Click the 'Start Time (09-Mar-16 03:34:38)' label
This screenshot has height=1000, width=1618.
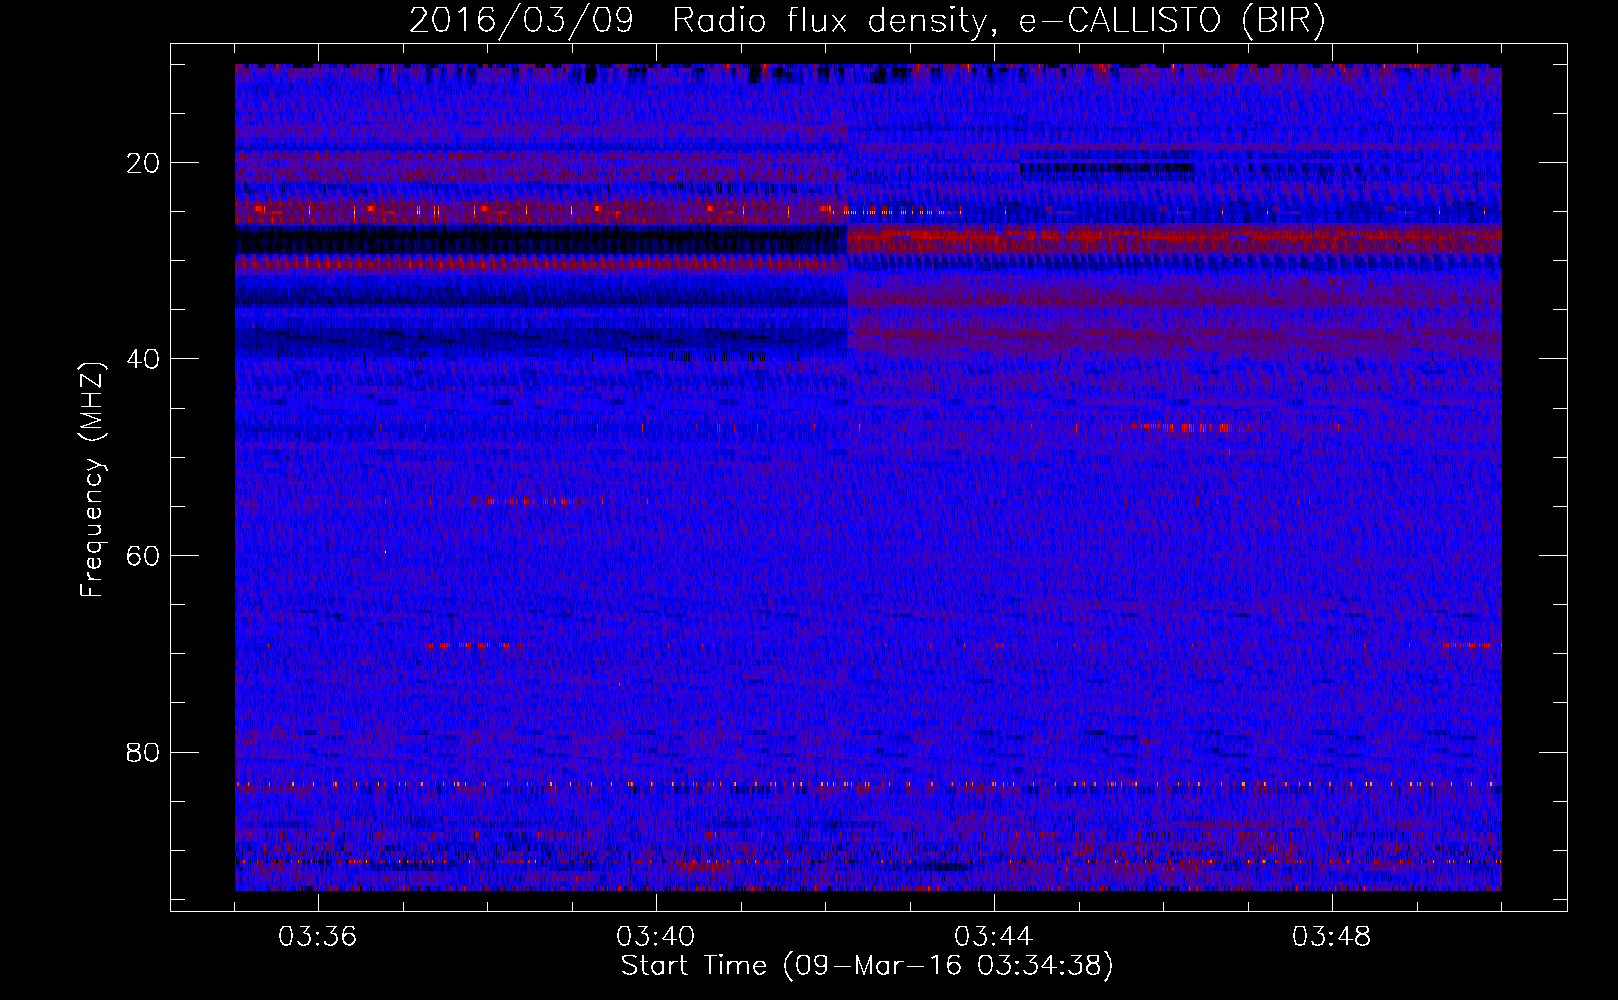tap(867, 966)
